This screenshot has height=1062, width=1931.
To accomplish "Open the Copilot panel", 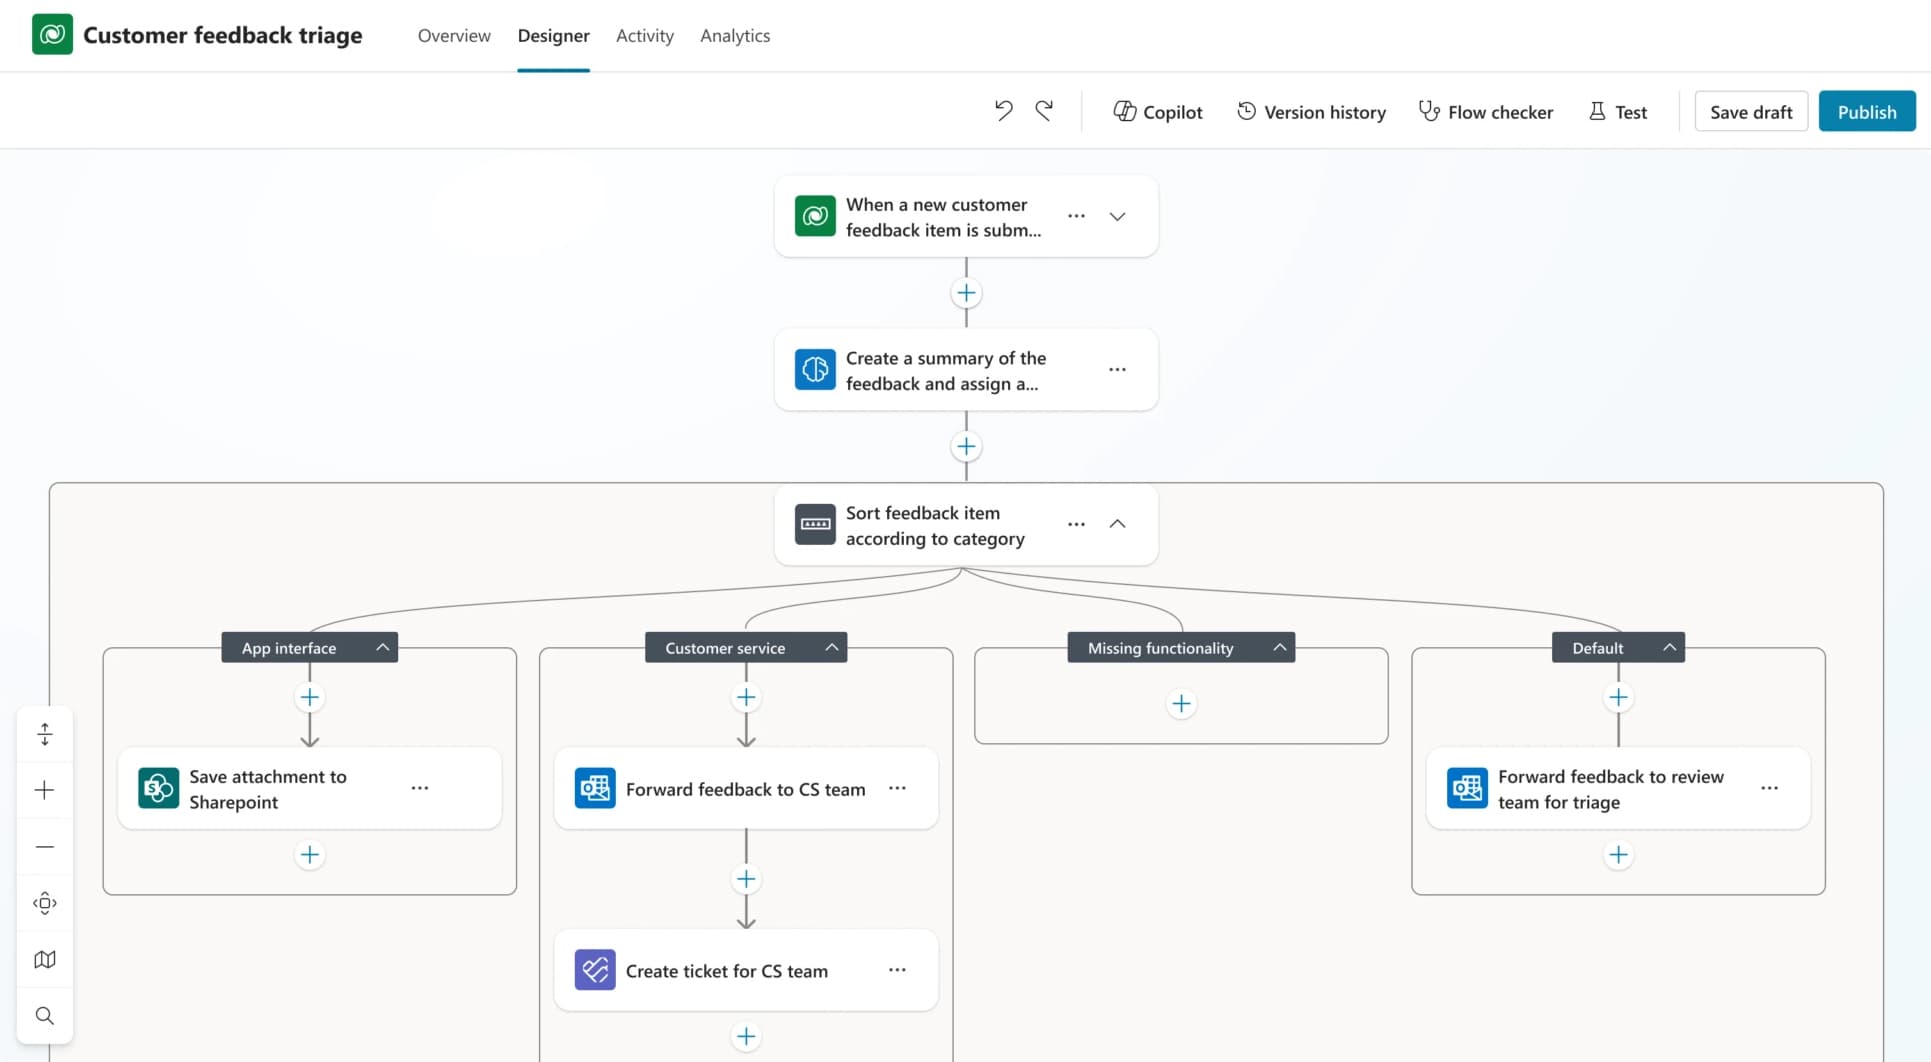I will (x=1158, y=112).
